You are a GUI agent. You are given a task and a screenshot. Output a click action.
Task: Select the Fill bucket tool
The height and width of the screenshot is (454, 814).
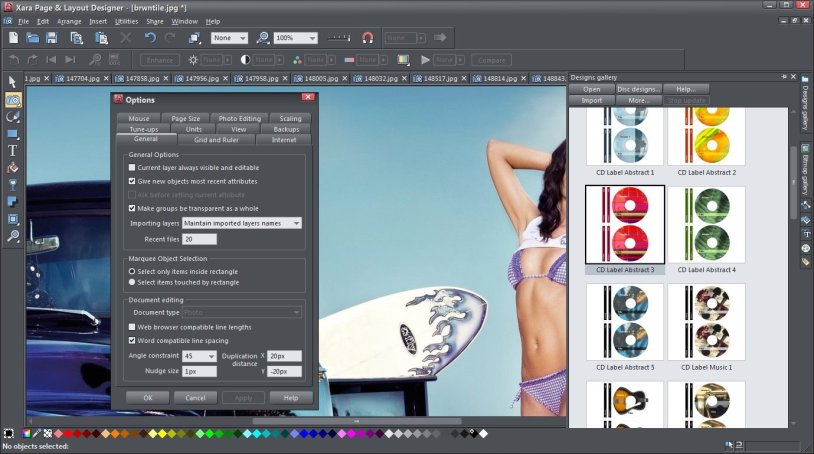tap(13, 167)
